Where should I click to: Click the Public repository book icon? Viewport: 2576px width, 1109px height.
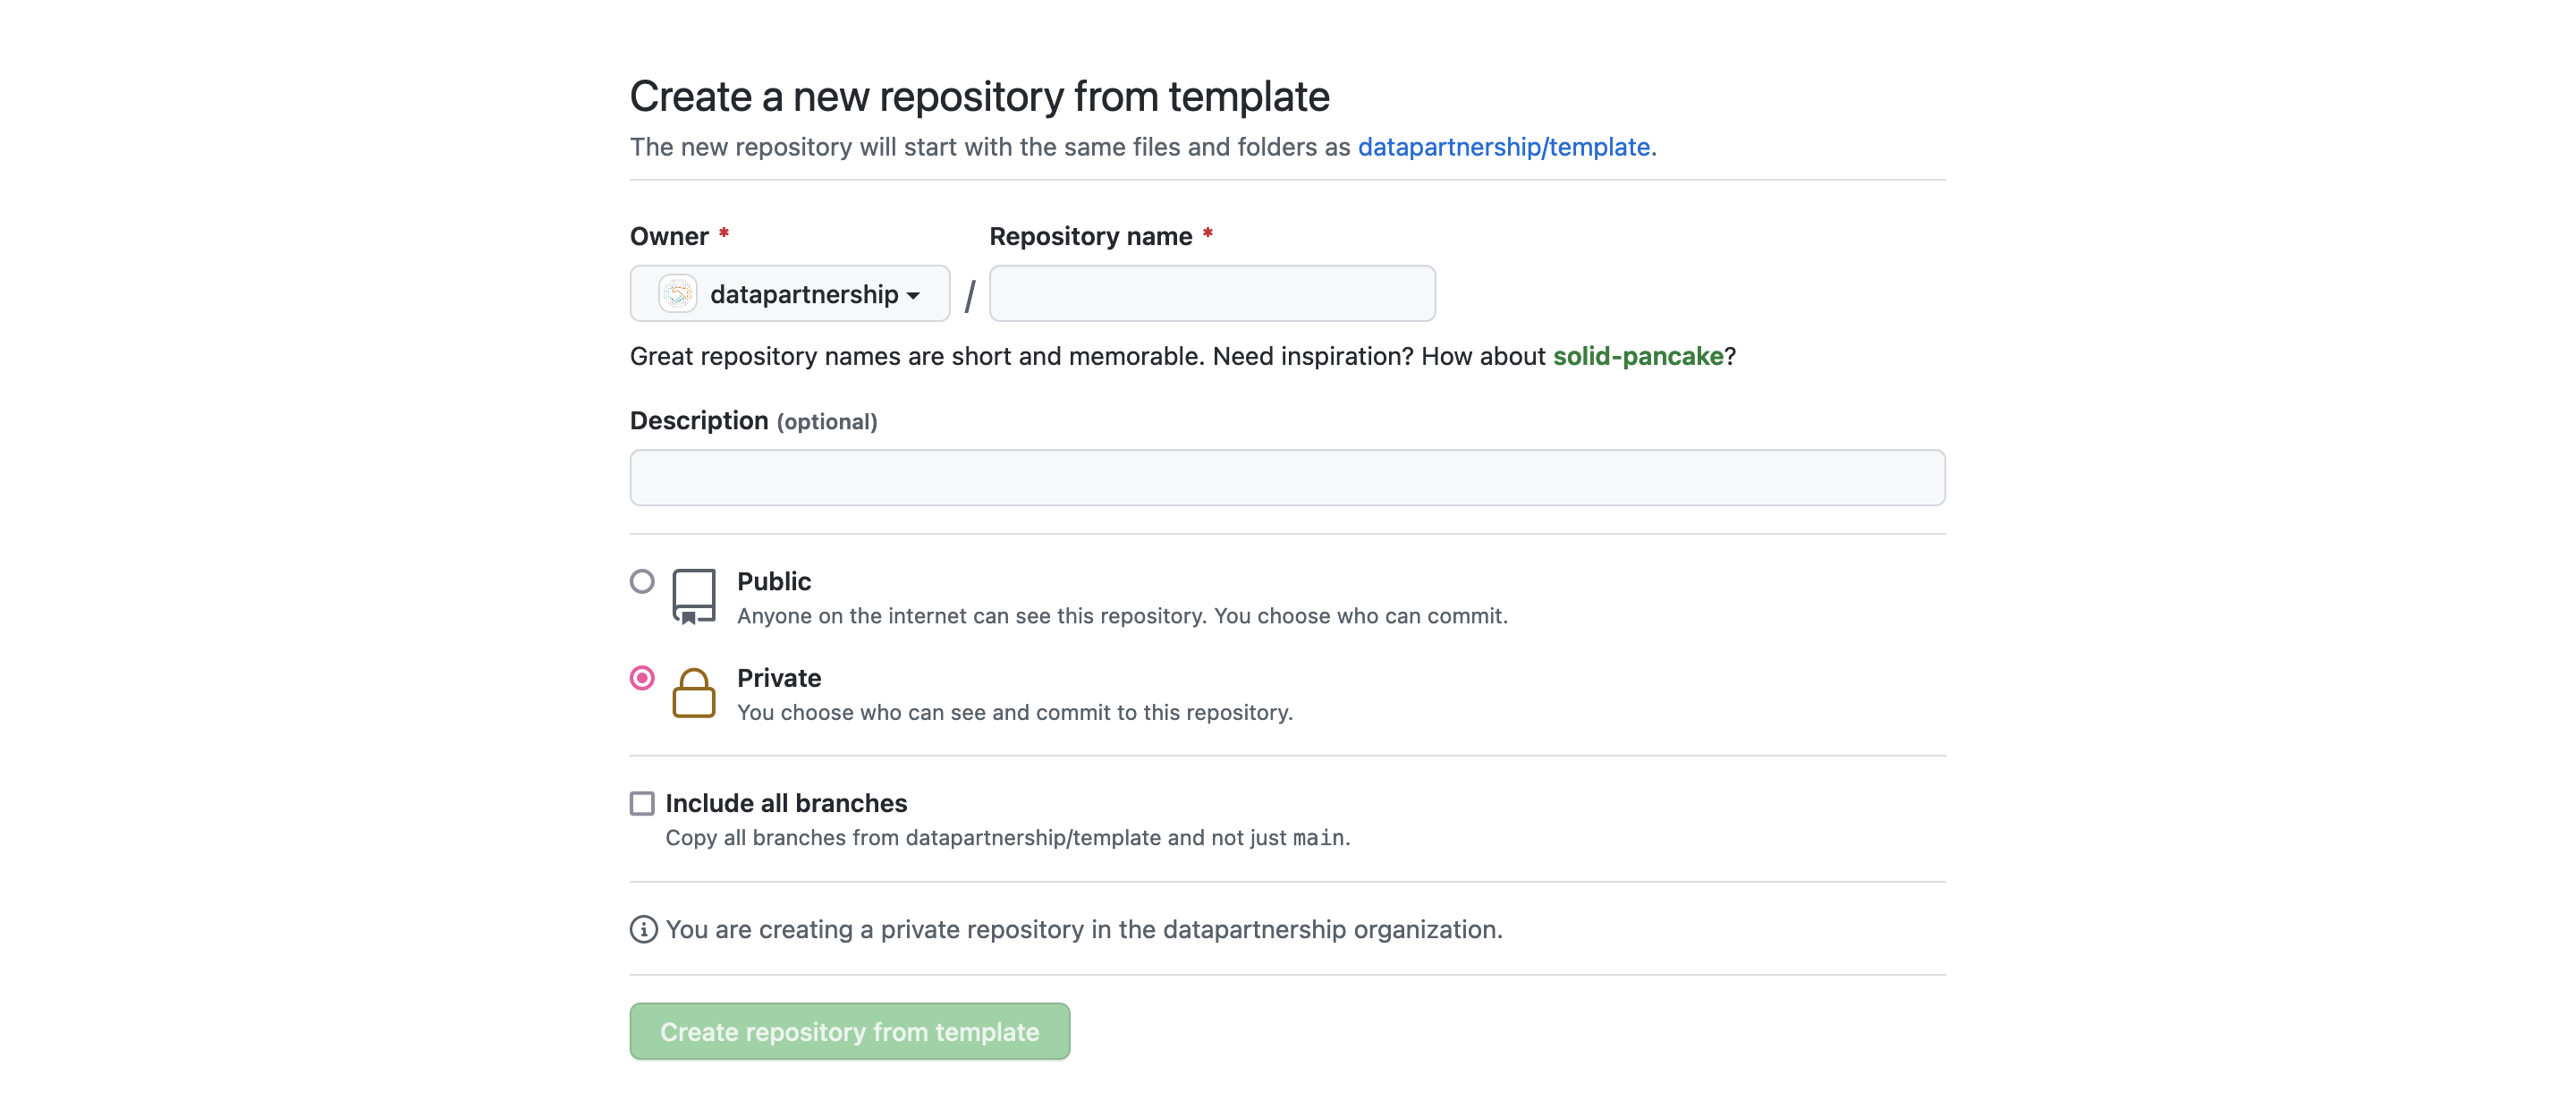tap(696, 595)
